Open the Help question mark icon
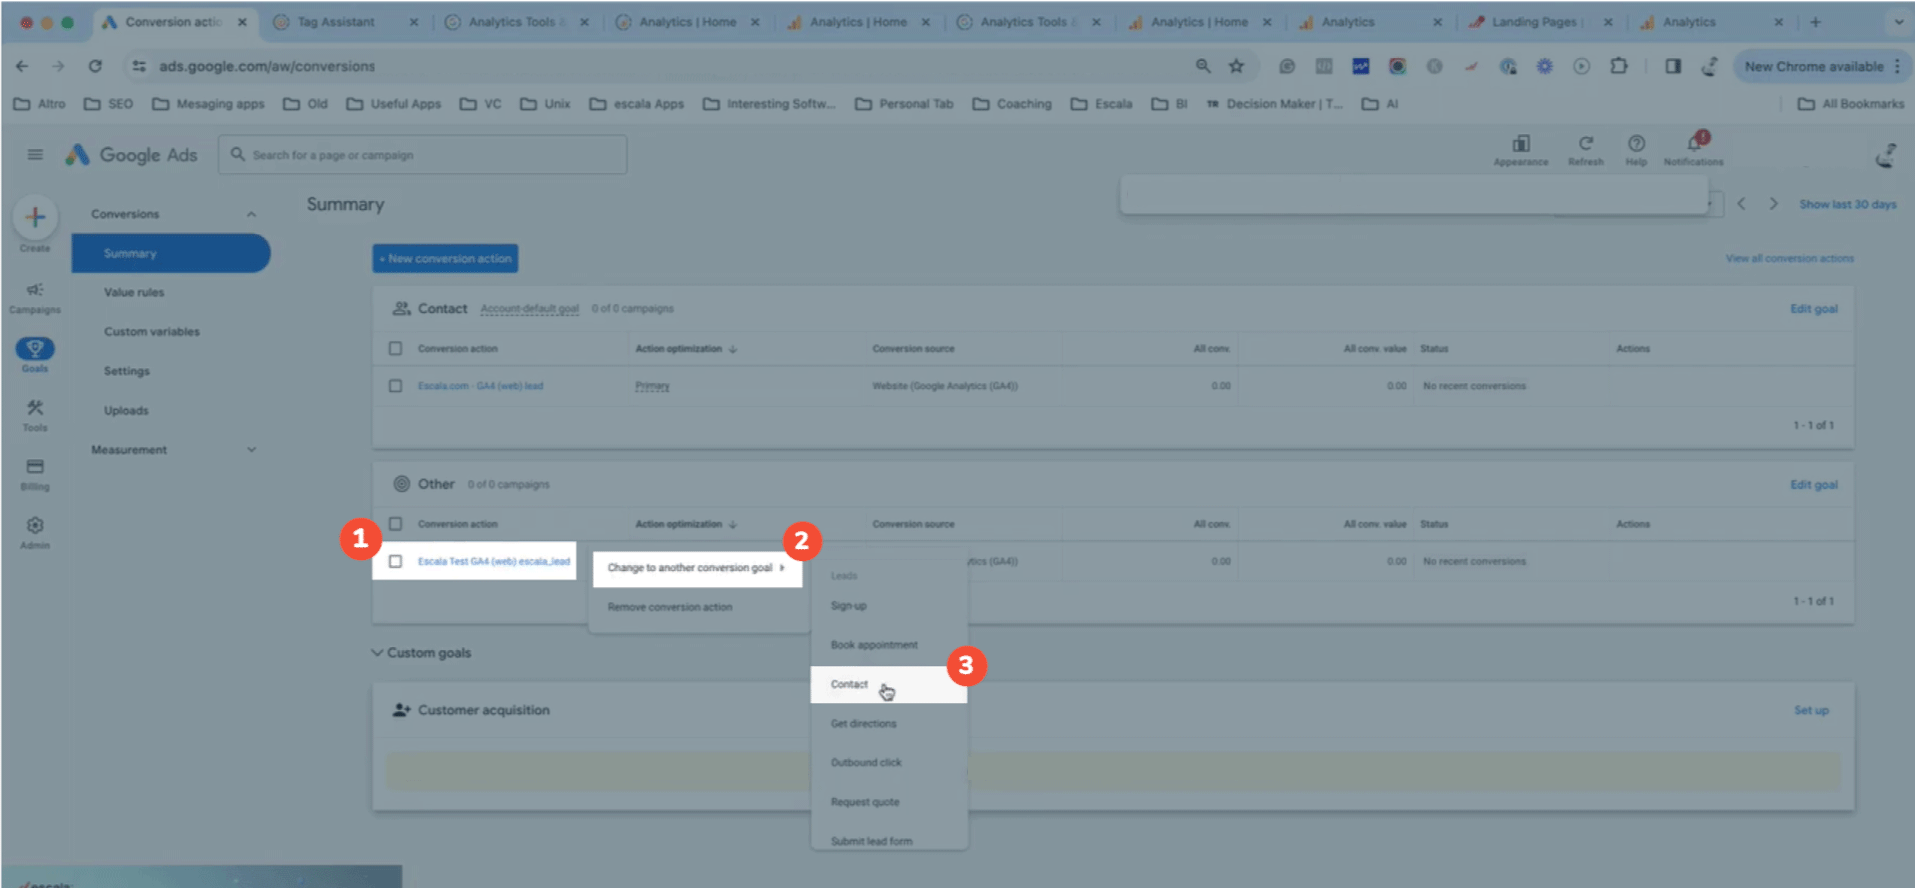1915x888 pixels. (1636, 144)
